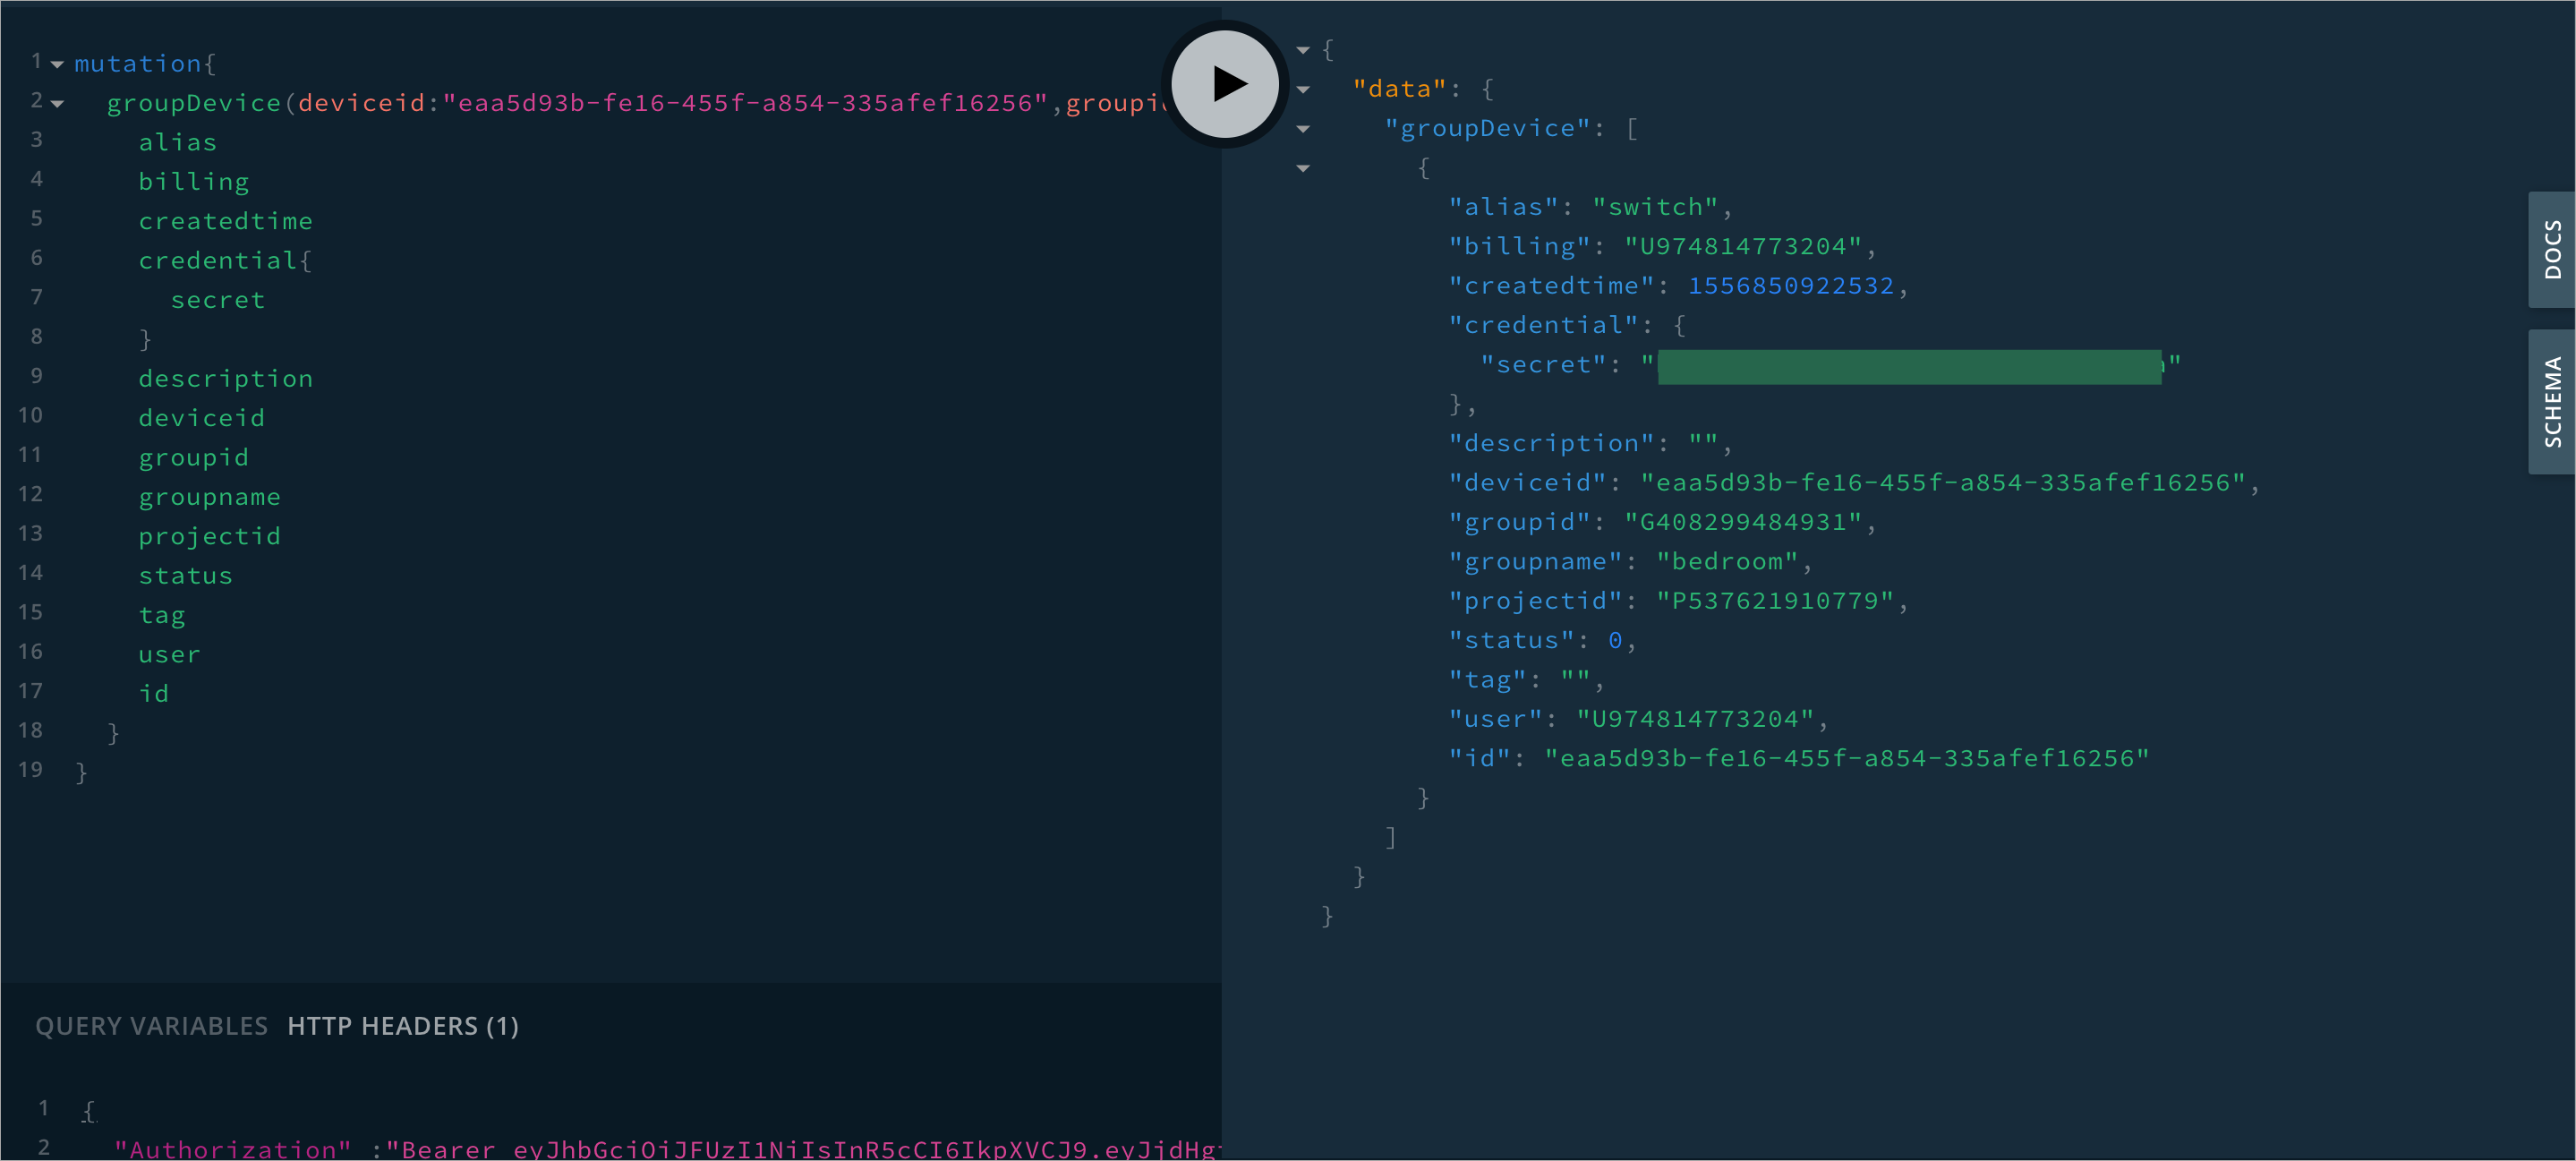Run the mutation with the play button
Image resolution: width=2576 pixels, height=1161 pixels.
[1224, 84]
